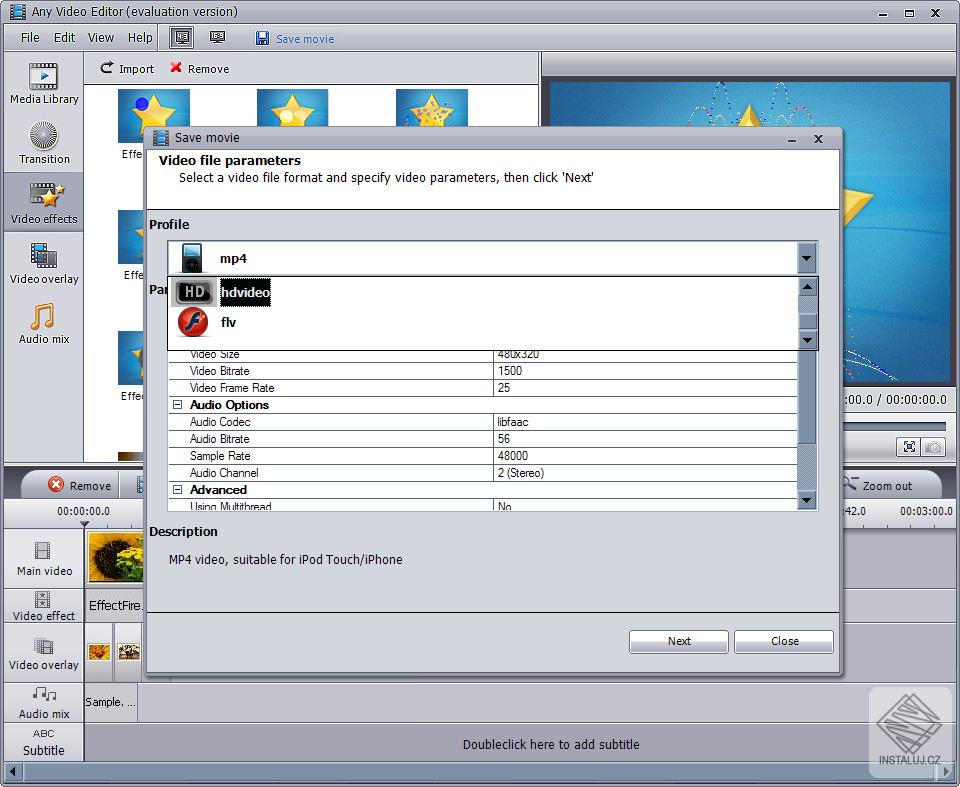
Task: Open the Media Library panel
Action: pyautogui.click(x=43, y=84)
